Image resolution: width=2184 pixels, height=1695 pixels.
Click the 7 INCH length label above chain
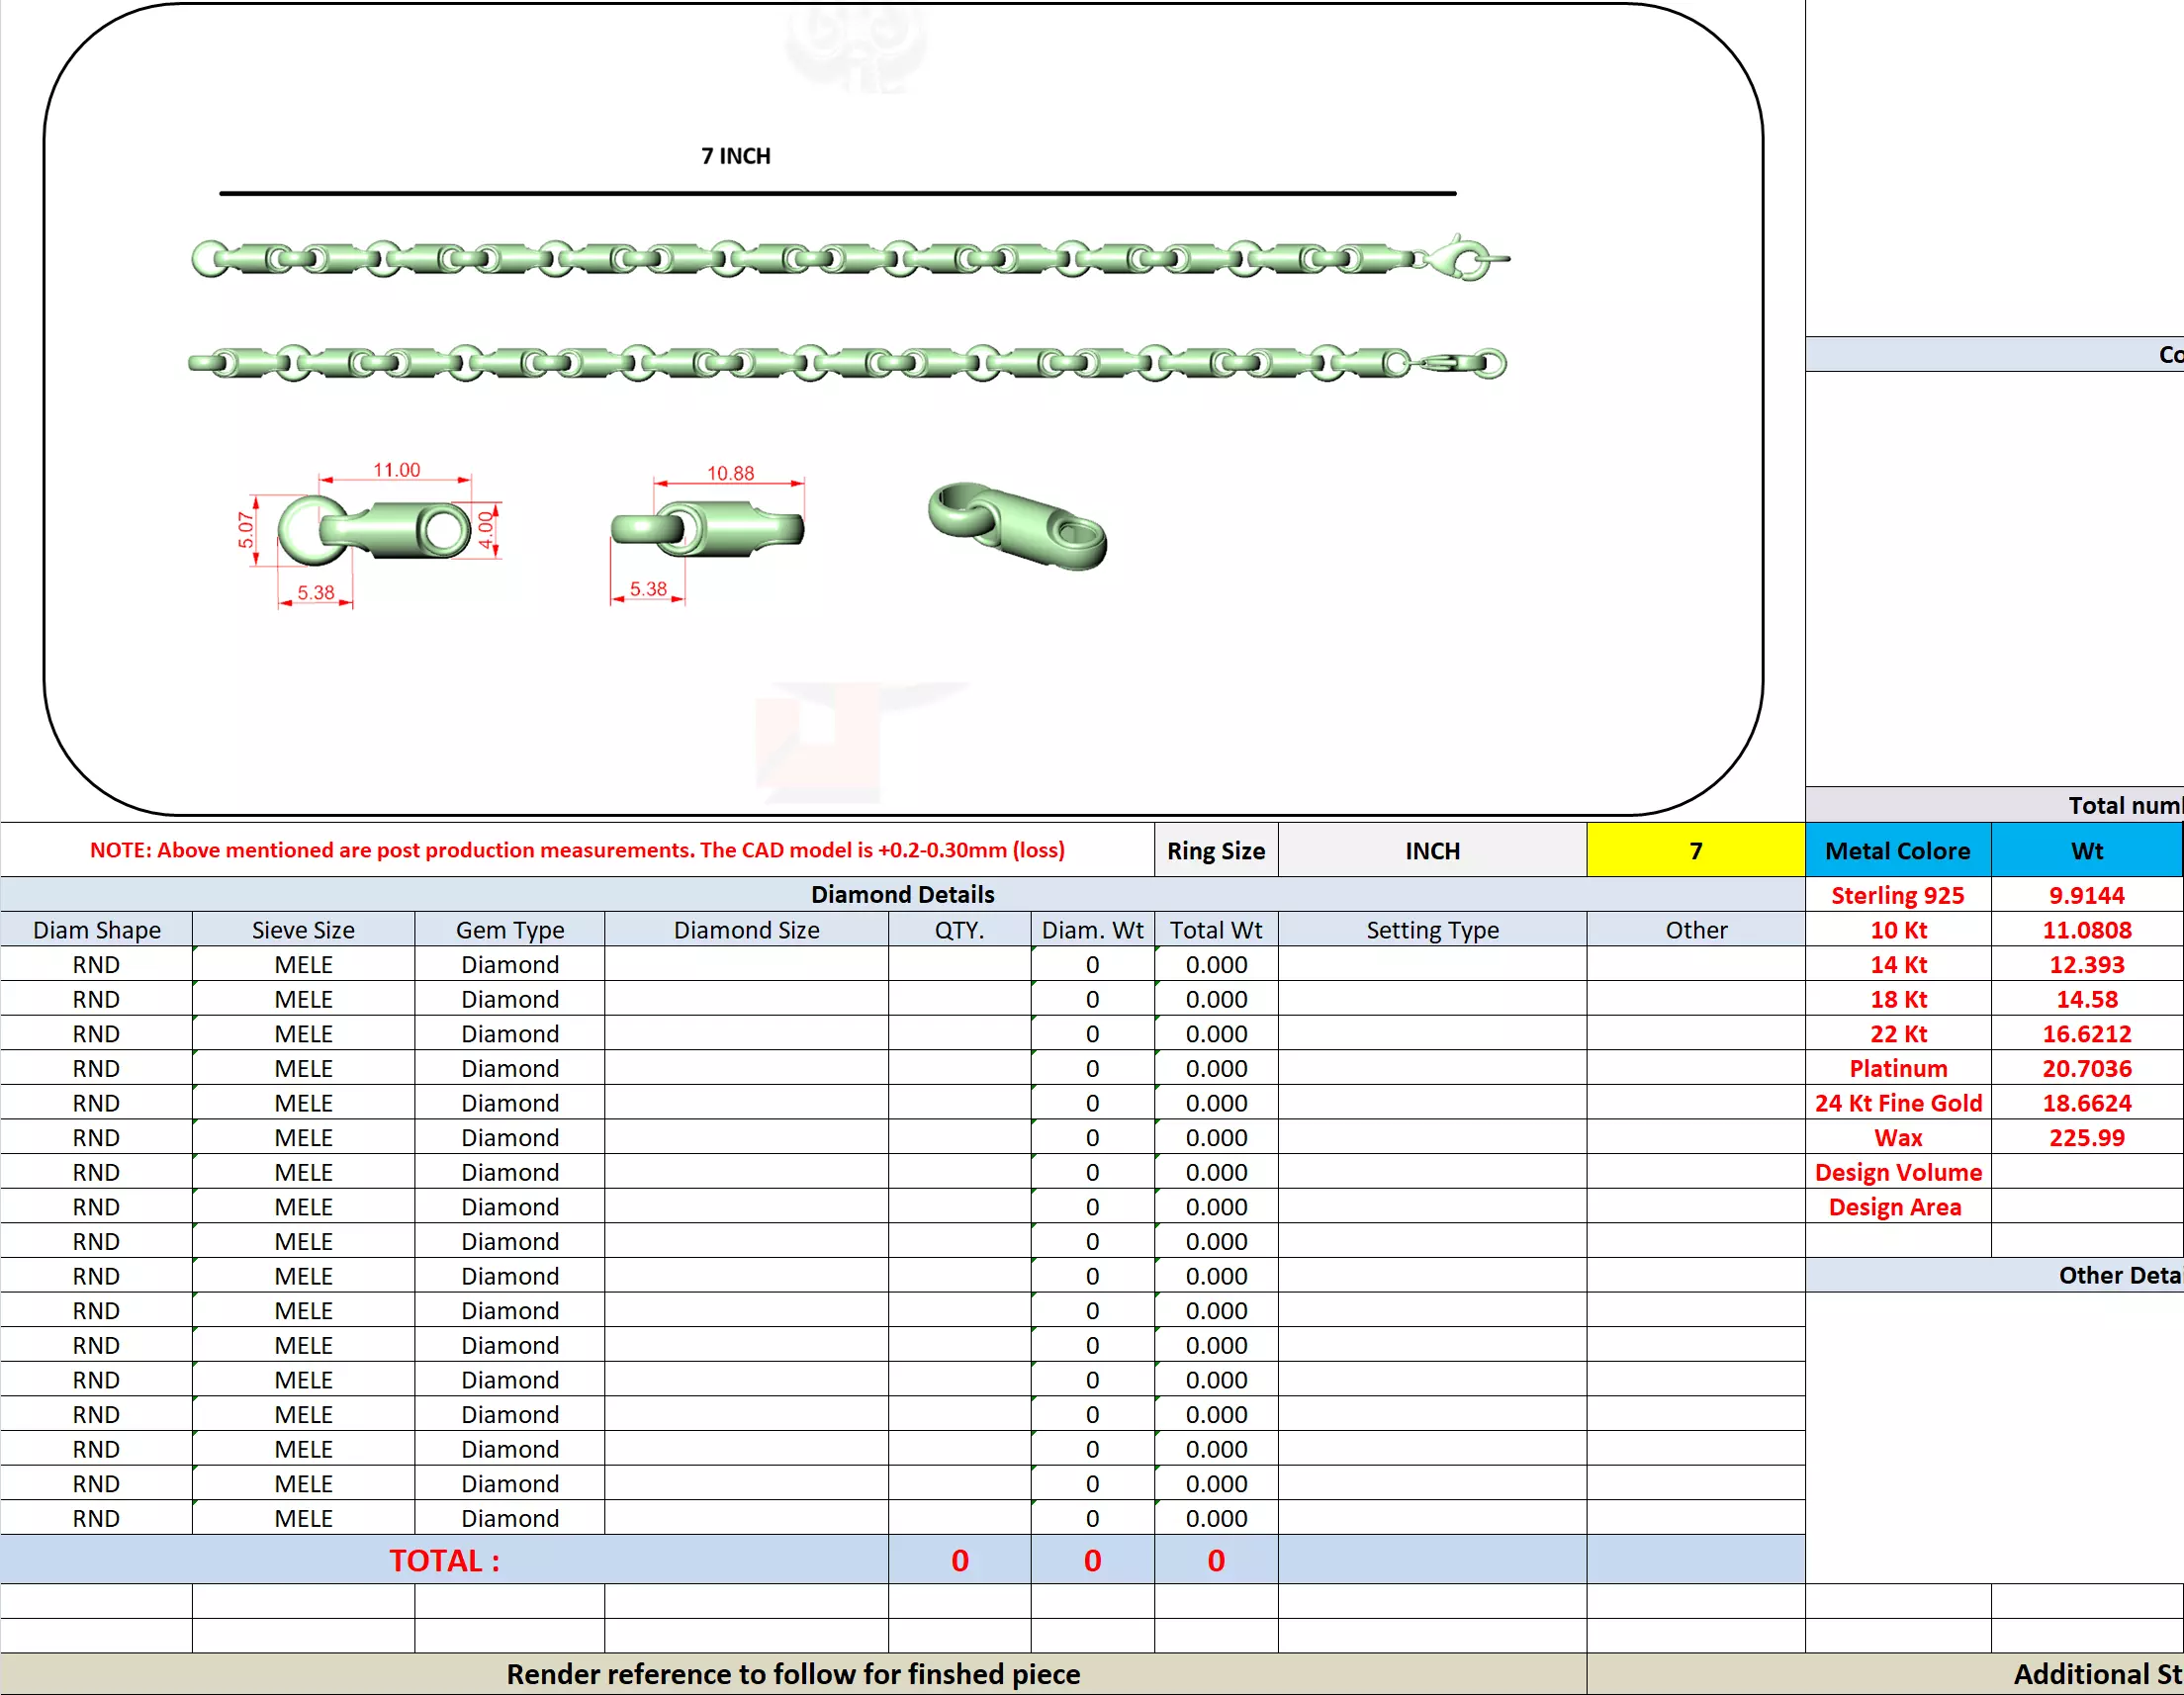coord(735,156)
